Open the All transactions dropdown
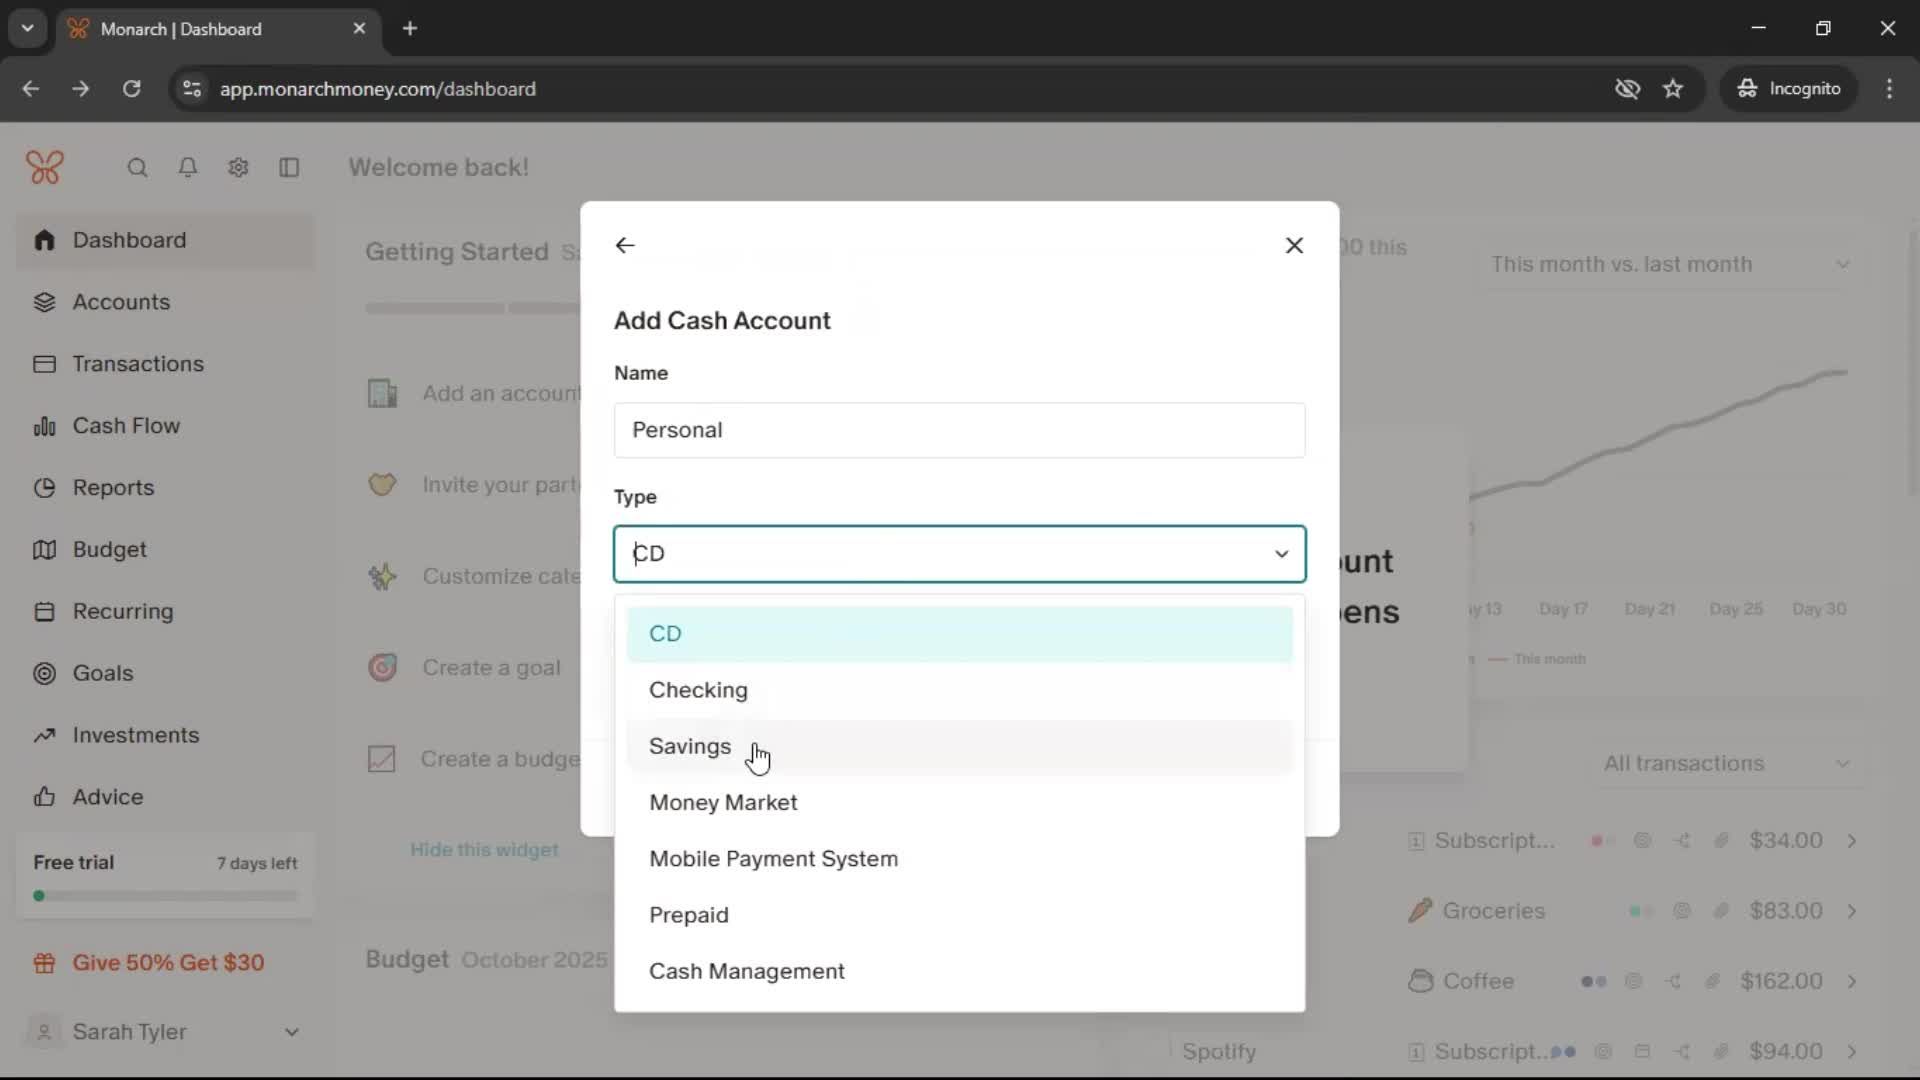Image resolution: width=1920 pixels, height=1080 pixels. (x=1726, y=764)
